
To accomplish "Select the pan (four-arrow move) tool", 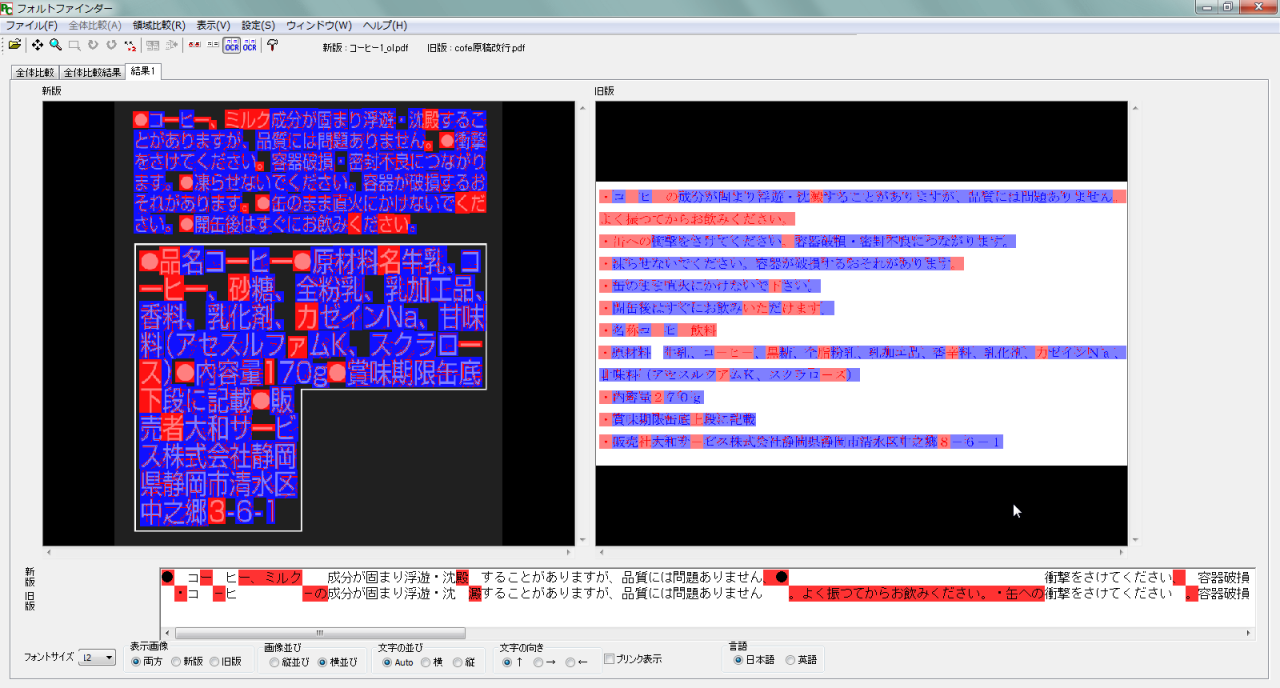I will coord(37,45).
